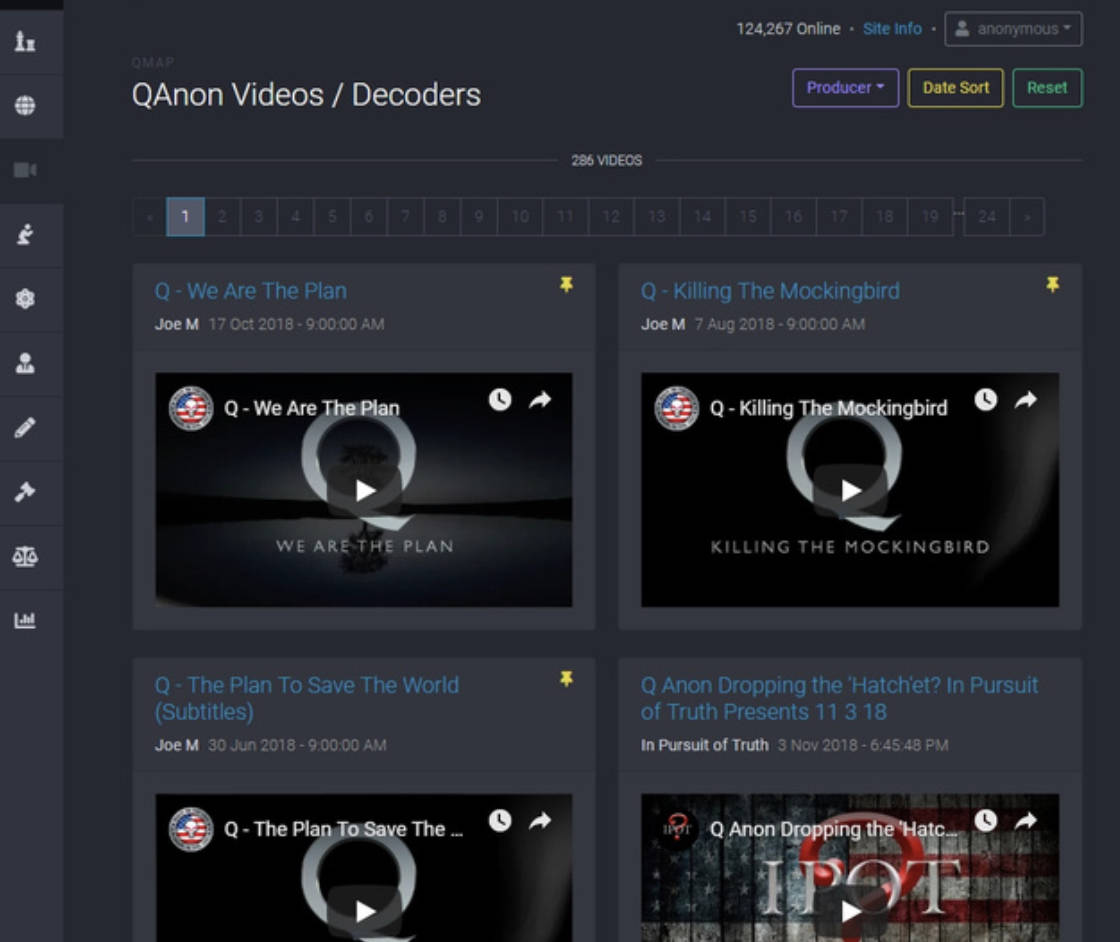Go to page 19 of videos
The width and height of the screenshot is (1120, 942).
click(930, 216)
